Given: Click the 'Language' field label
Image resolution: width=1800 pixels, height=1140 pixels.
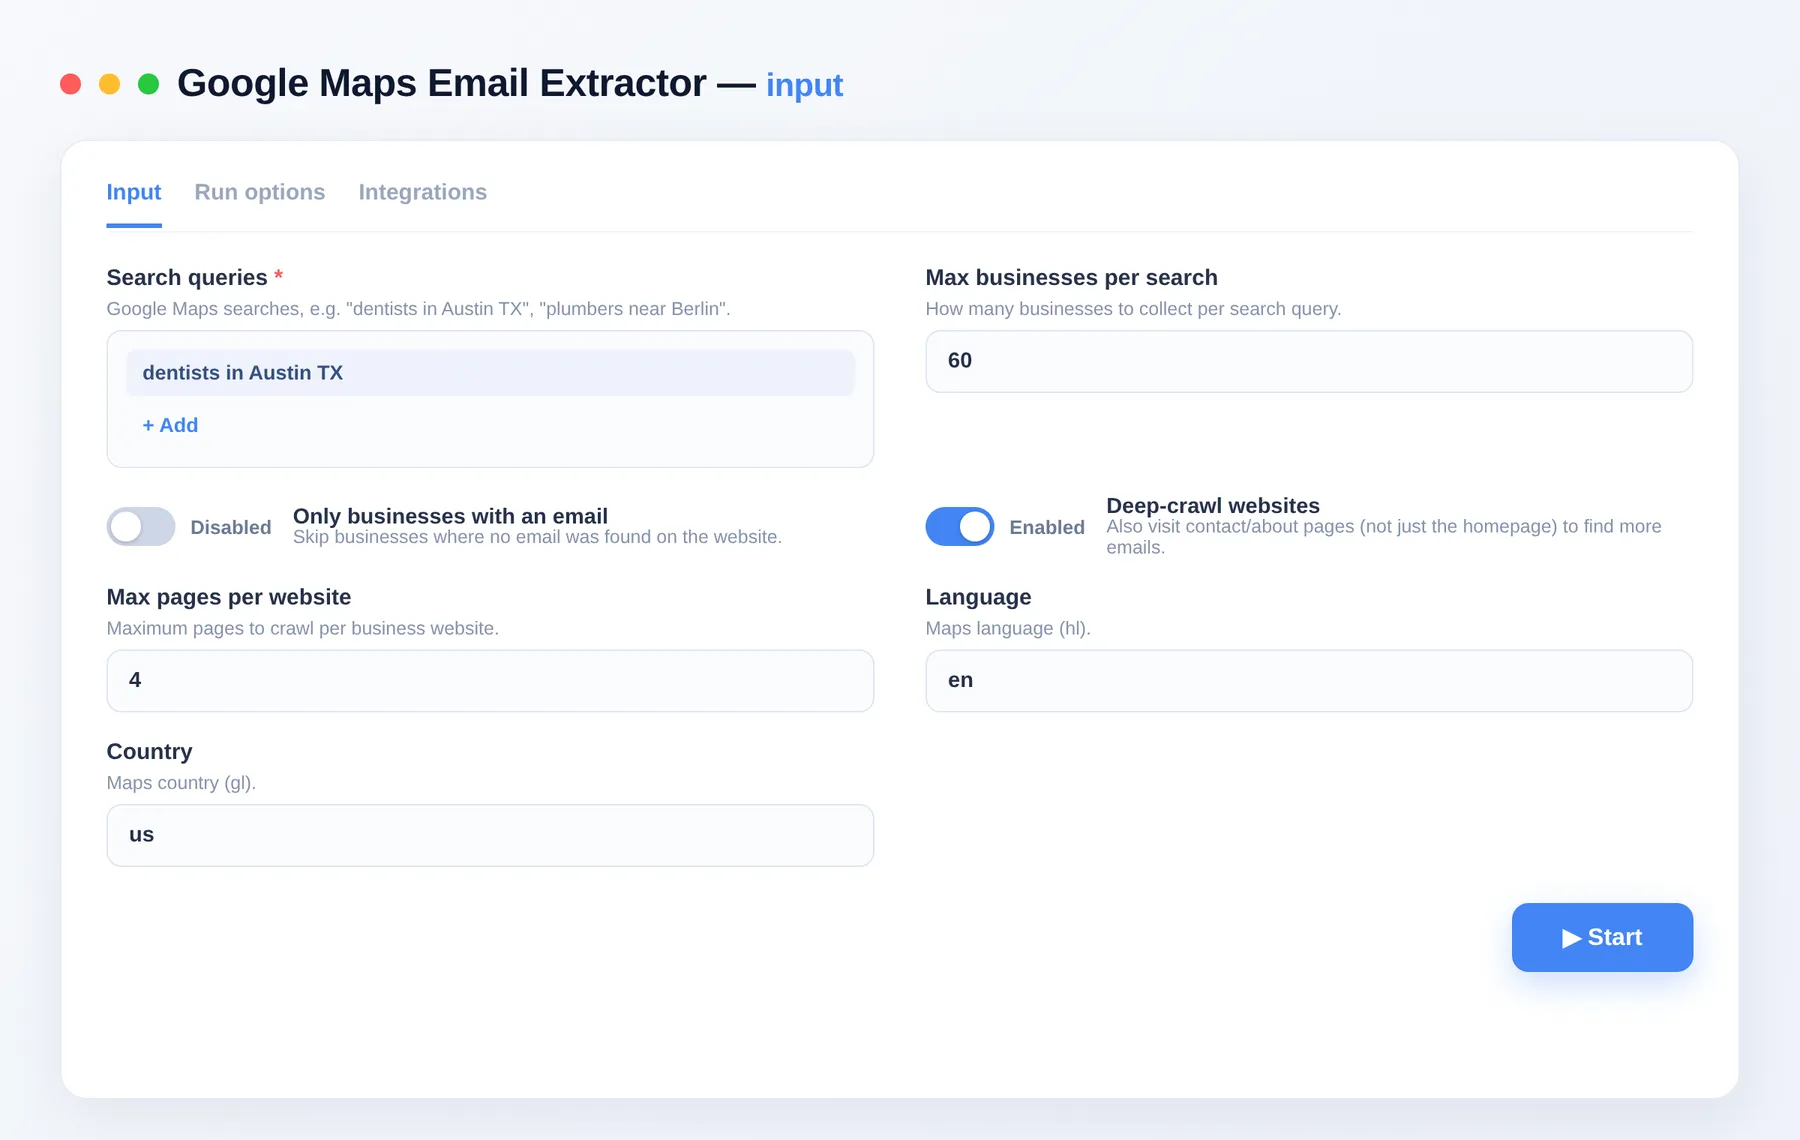Looking at the screenshot, I should [x=978, y=597].
